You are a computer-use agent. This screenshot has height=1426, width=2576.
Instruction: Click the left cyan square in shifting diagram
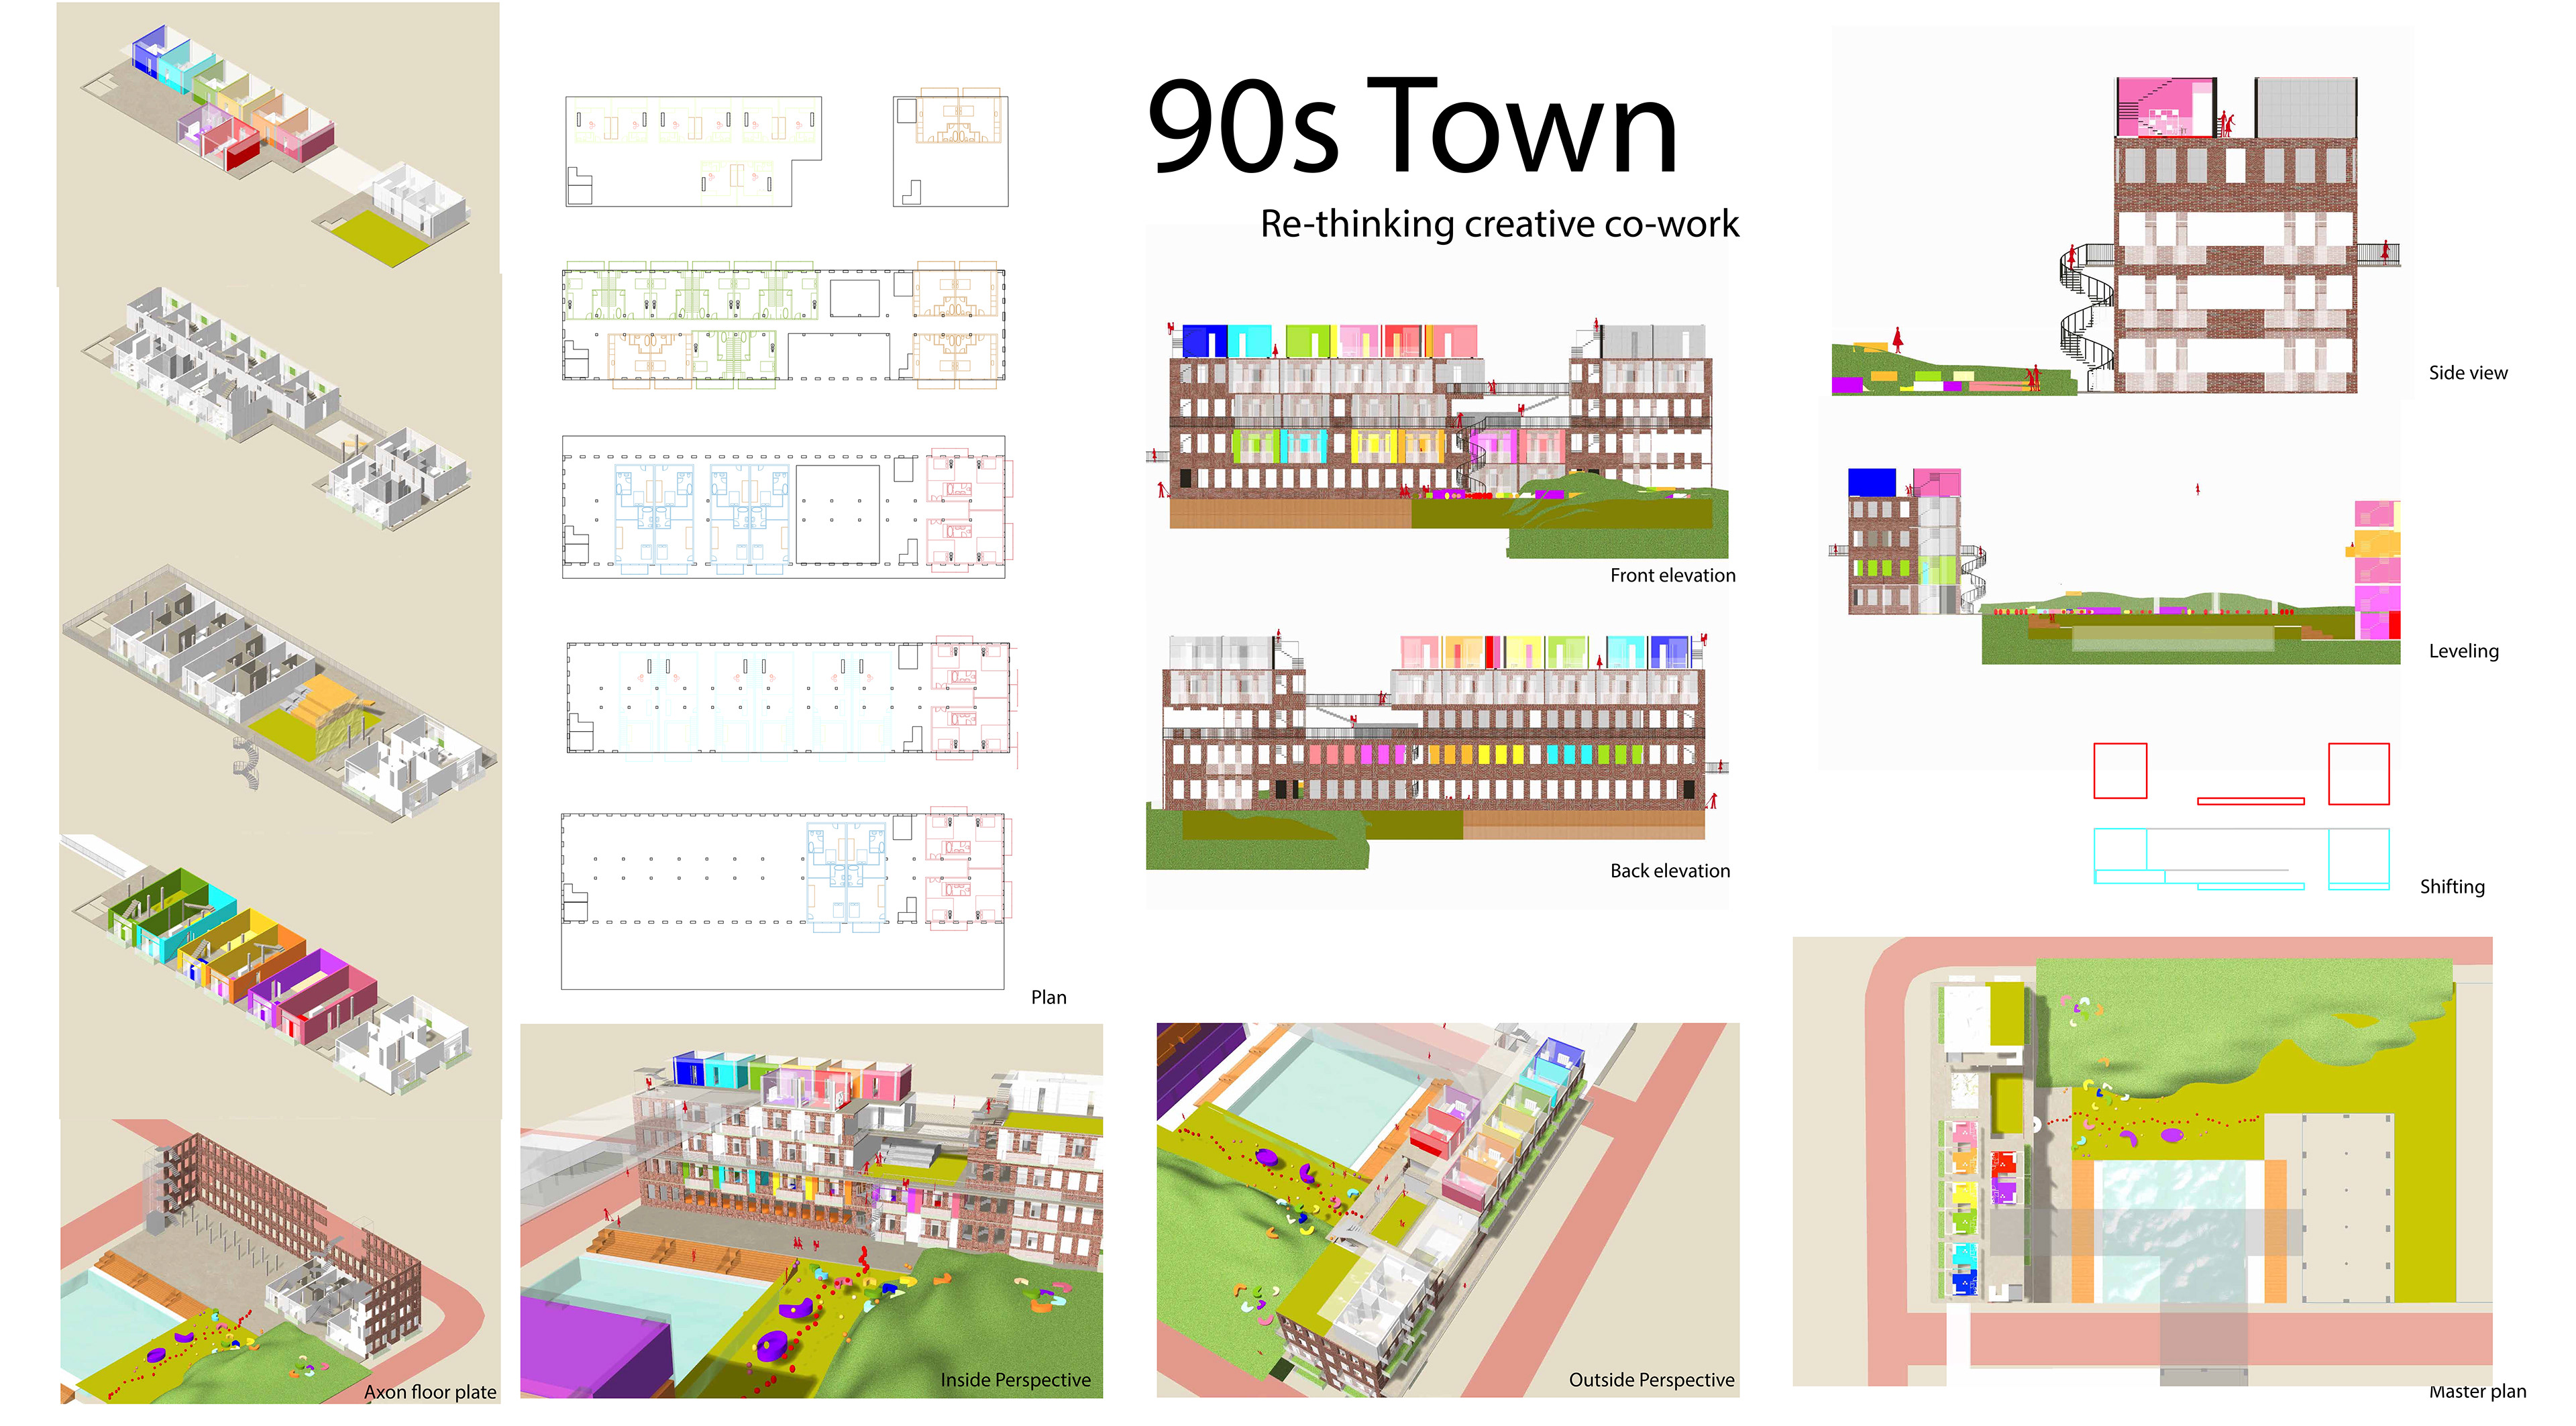(x=2120, y=850)
